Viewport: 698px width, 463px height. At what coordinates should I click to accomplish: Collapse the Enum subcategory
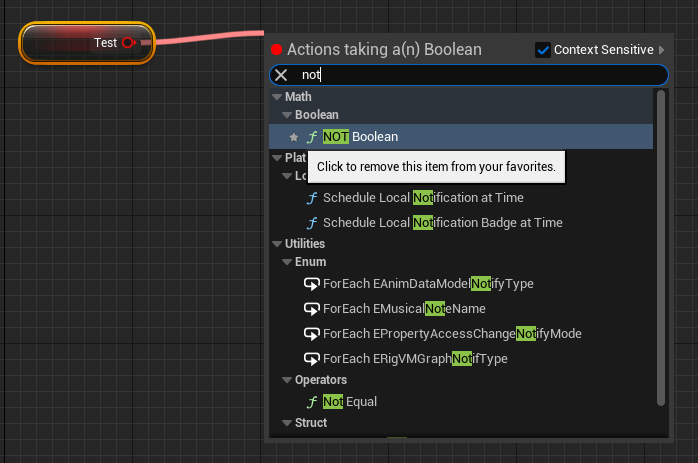pos(287,262)
